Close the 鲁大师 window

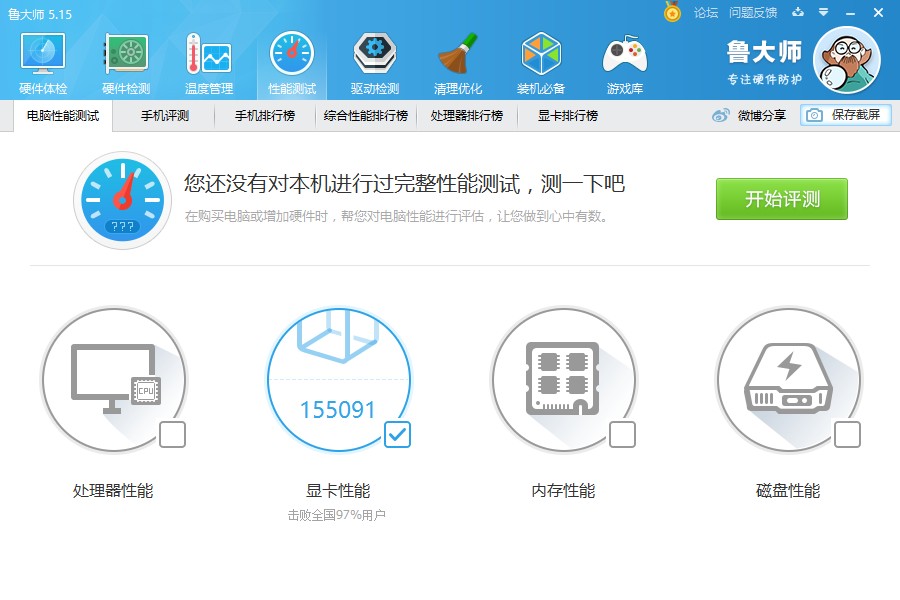[878, 13]
